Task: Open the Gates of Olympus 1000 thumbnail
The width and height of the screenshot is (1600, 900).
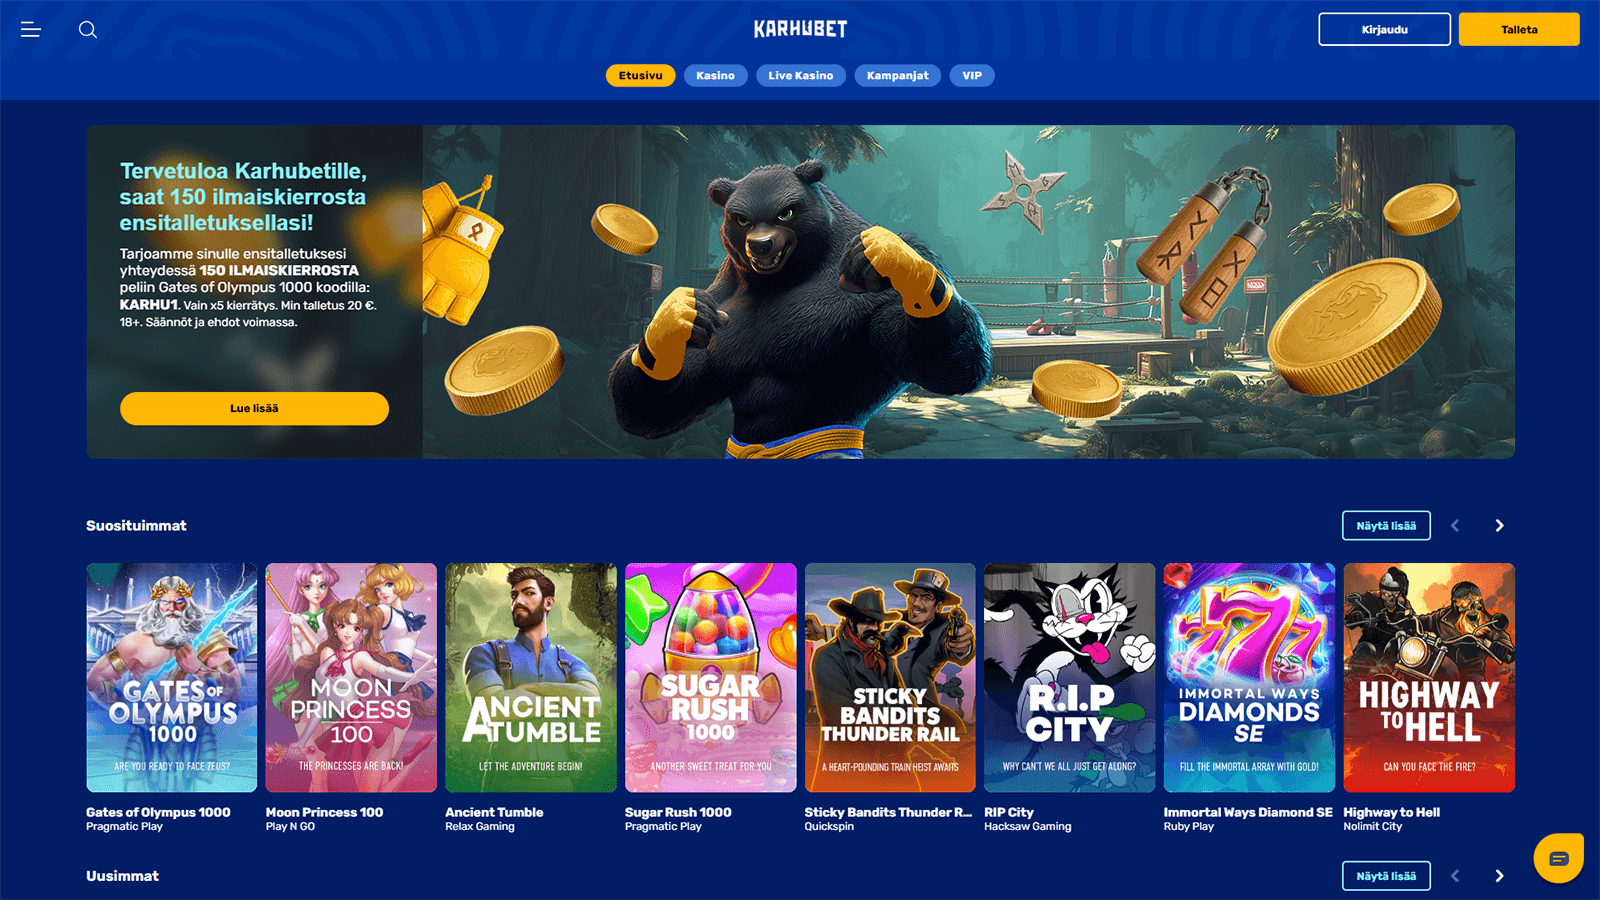Action: (x=172, y=678)
